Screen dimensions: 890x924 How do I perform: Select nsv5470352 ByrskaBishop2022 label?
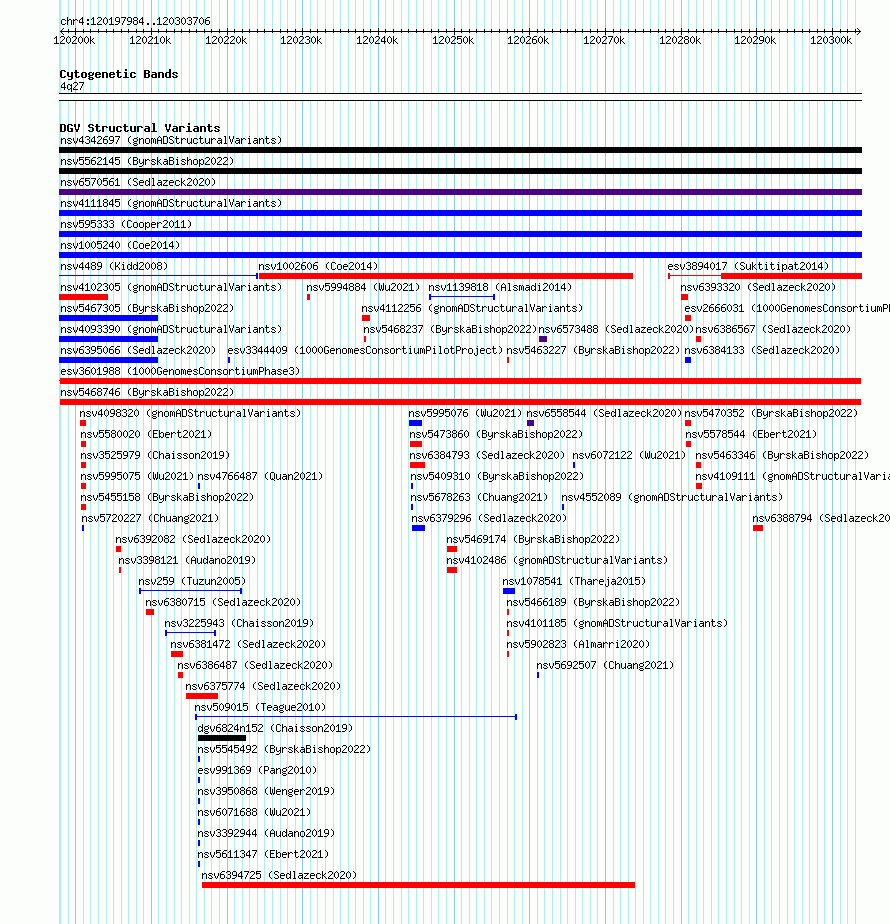click(771, 414)
